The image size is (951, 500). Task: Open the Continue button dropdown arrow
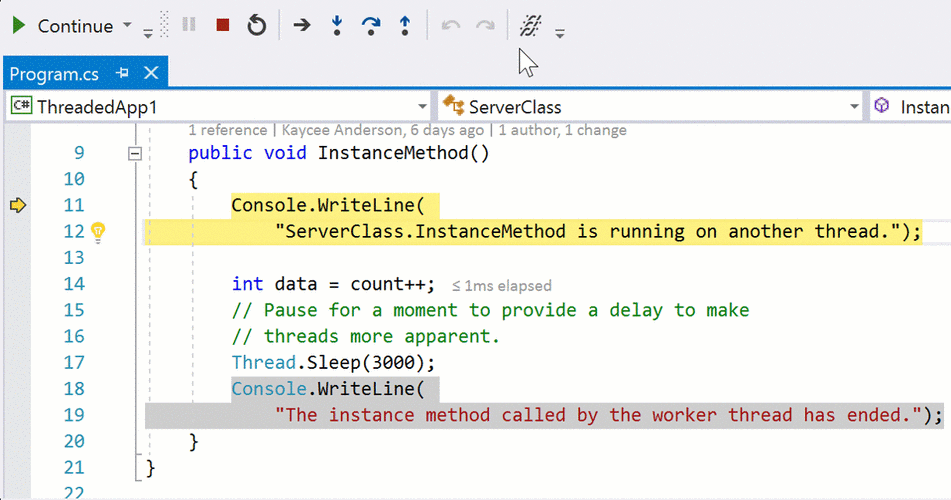(126, 25)
